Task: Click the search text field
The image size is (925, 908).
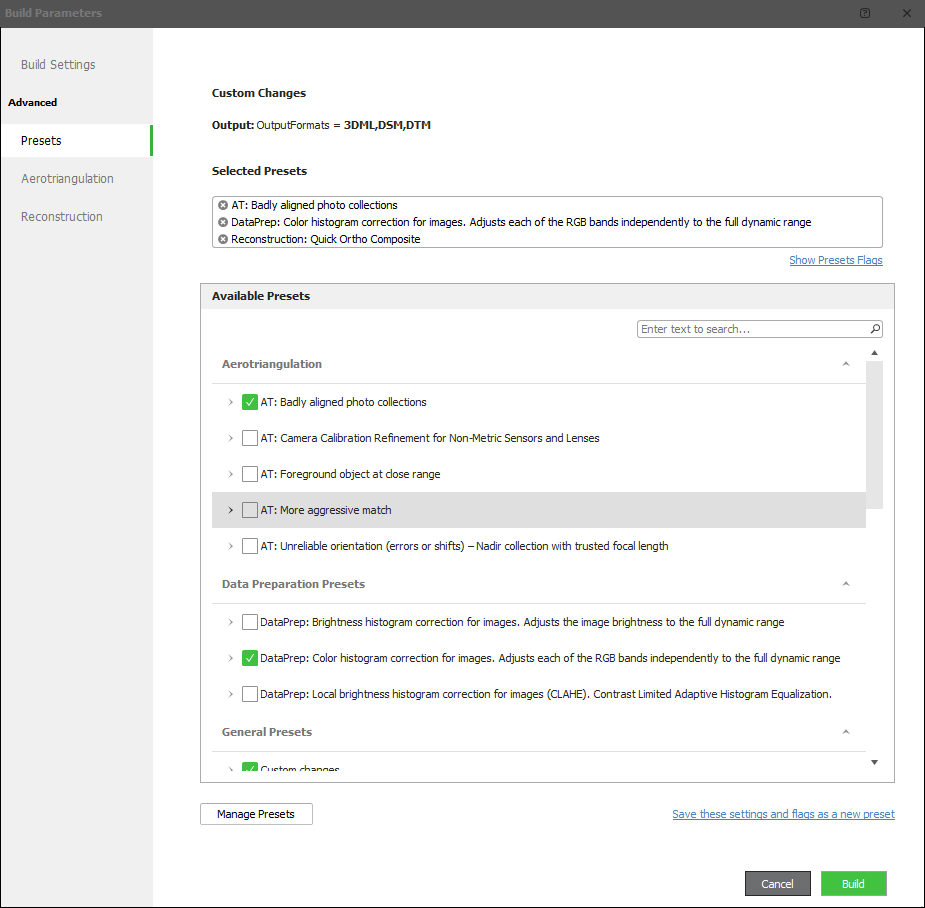Action: (750, 328)
